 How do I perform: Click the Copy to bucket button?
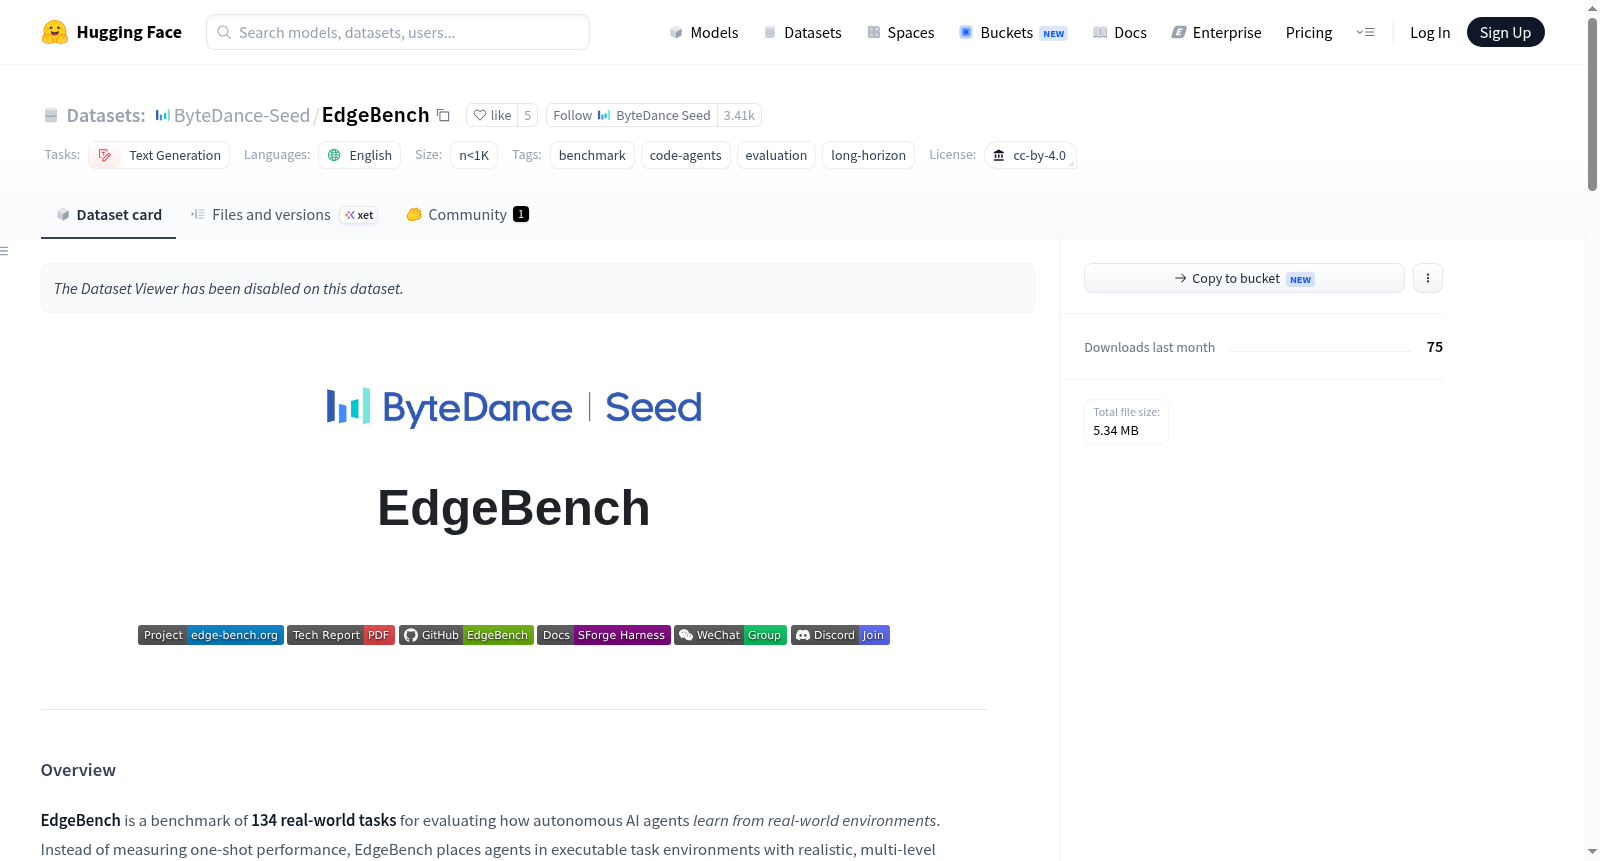(1244, 278)
